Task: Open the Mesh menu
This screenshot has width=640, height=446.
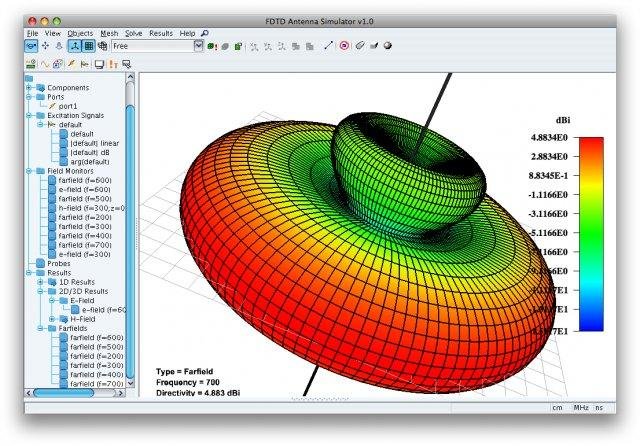Action: tap(108, 33)
